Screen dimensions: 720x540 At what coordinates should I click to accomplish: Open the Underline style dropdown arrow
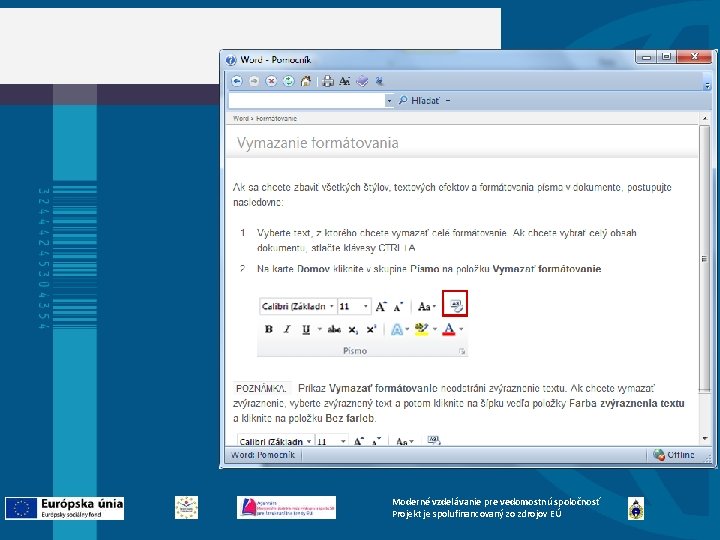[x=320, y=329]
